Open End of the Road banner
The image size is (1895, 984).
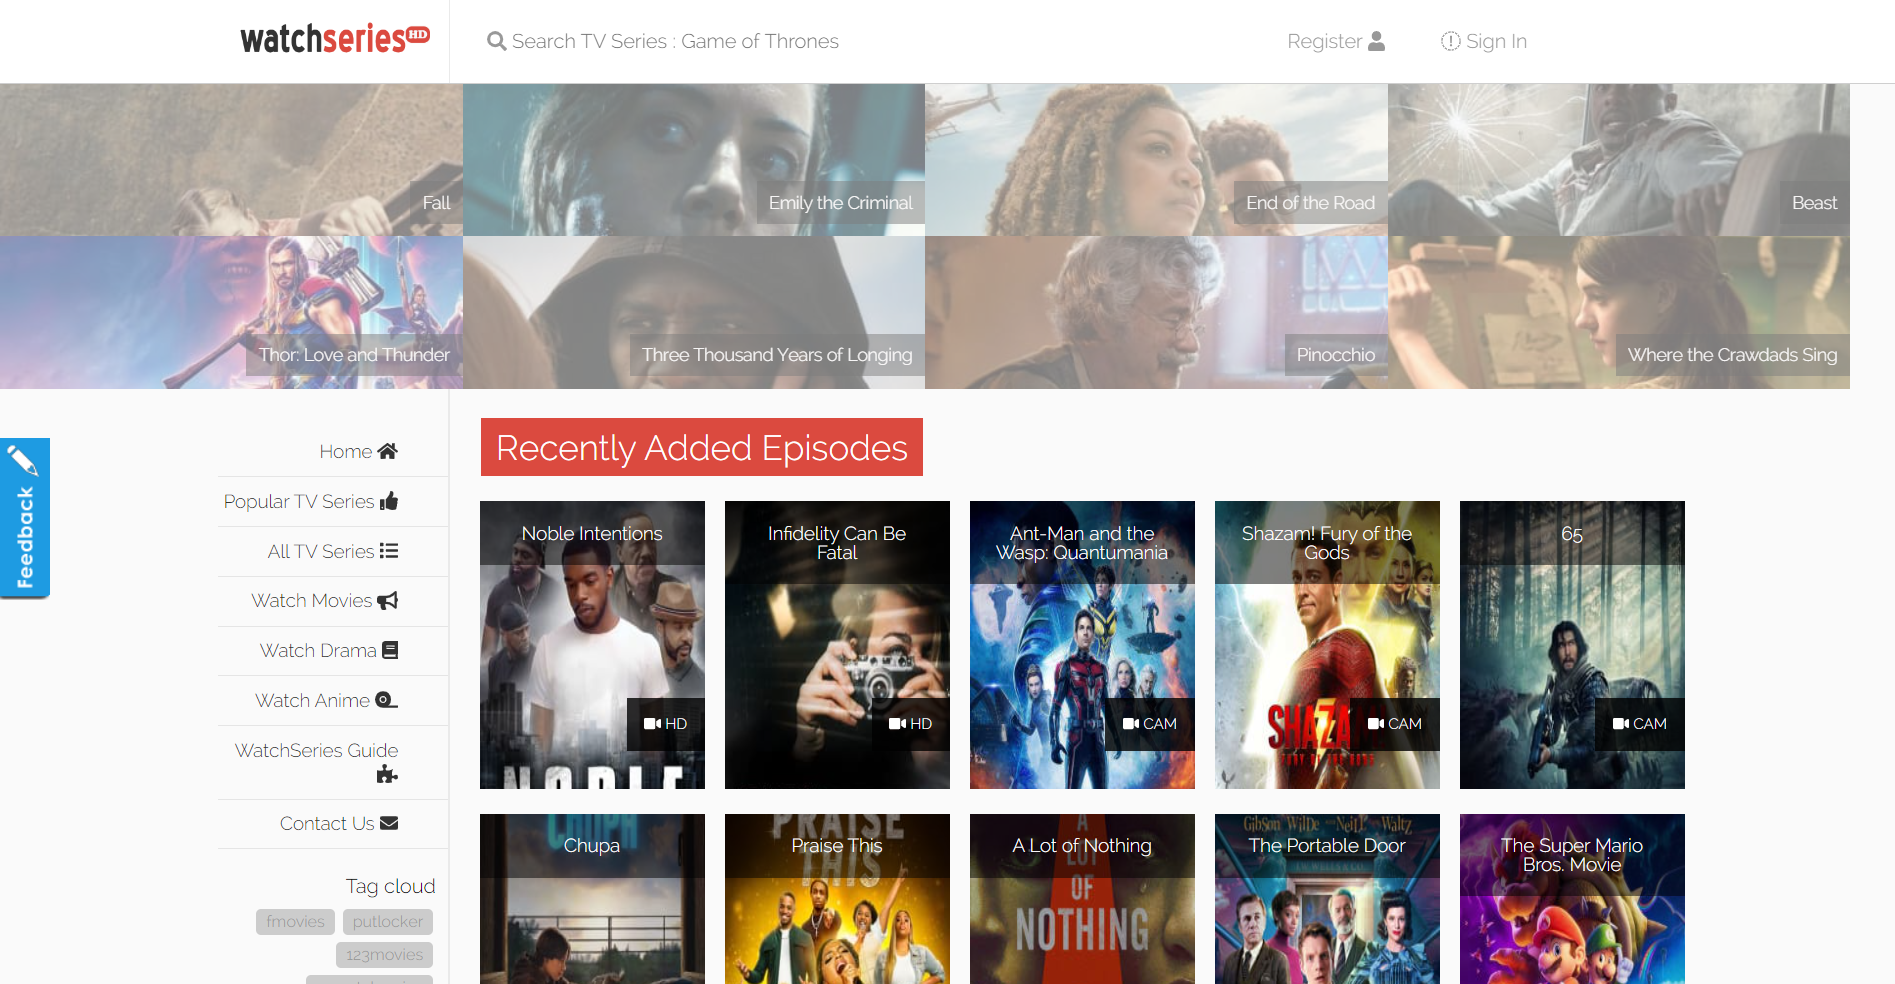[1156, 160]
